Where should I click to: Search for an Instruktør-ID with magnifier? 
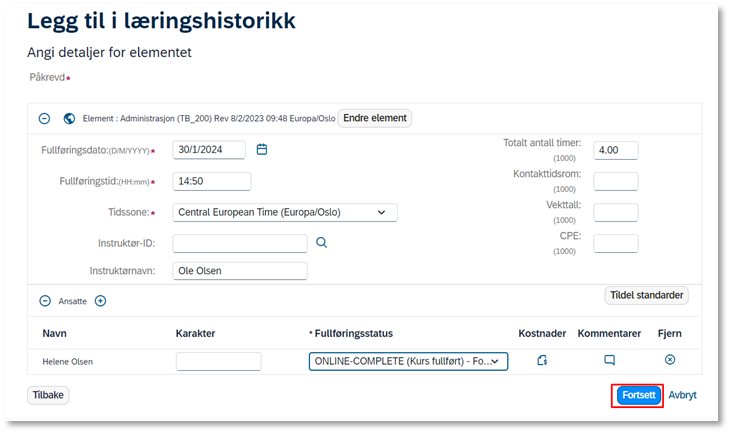(321, 243)
